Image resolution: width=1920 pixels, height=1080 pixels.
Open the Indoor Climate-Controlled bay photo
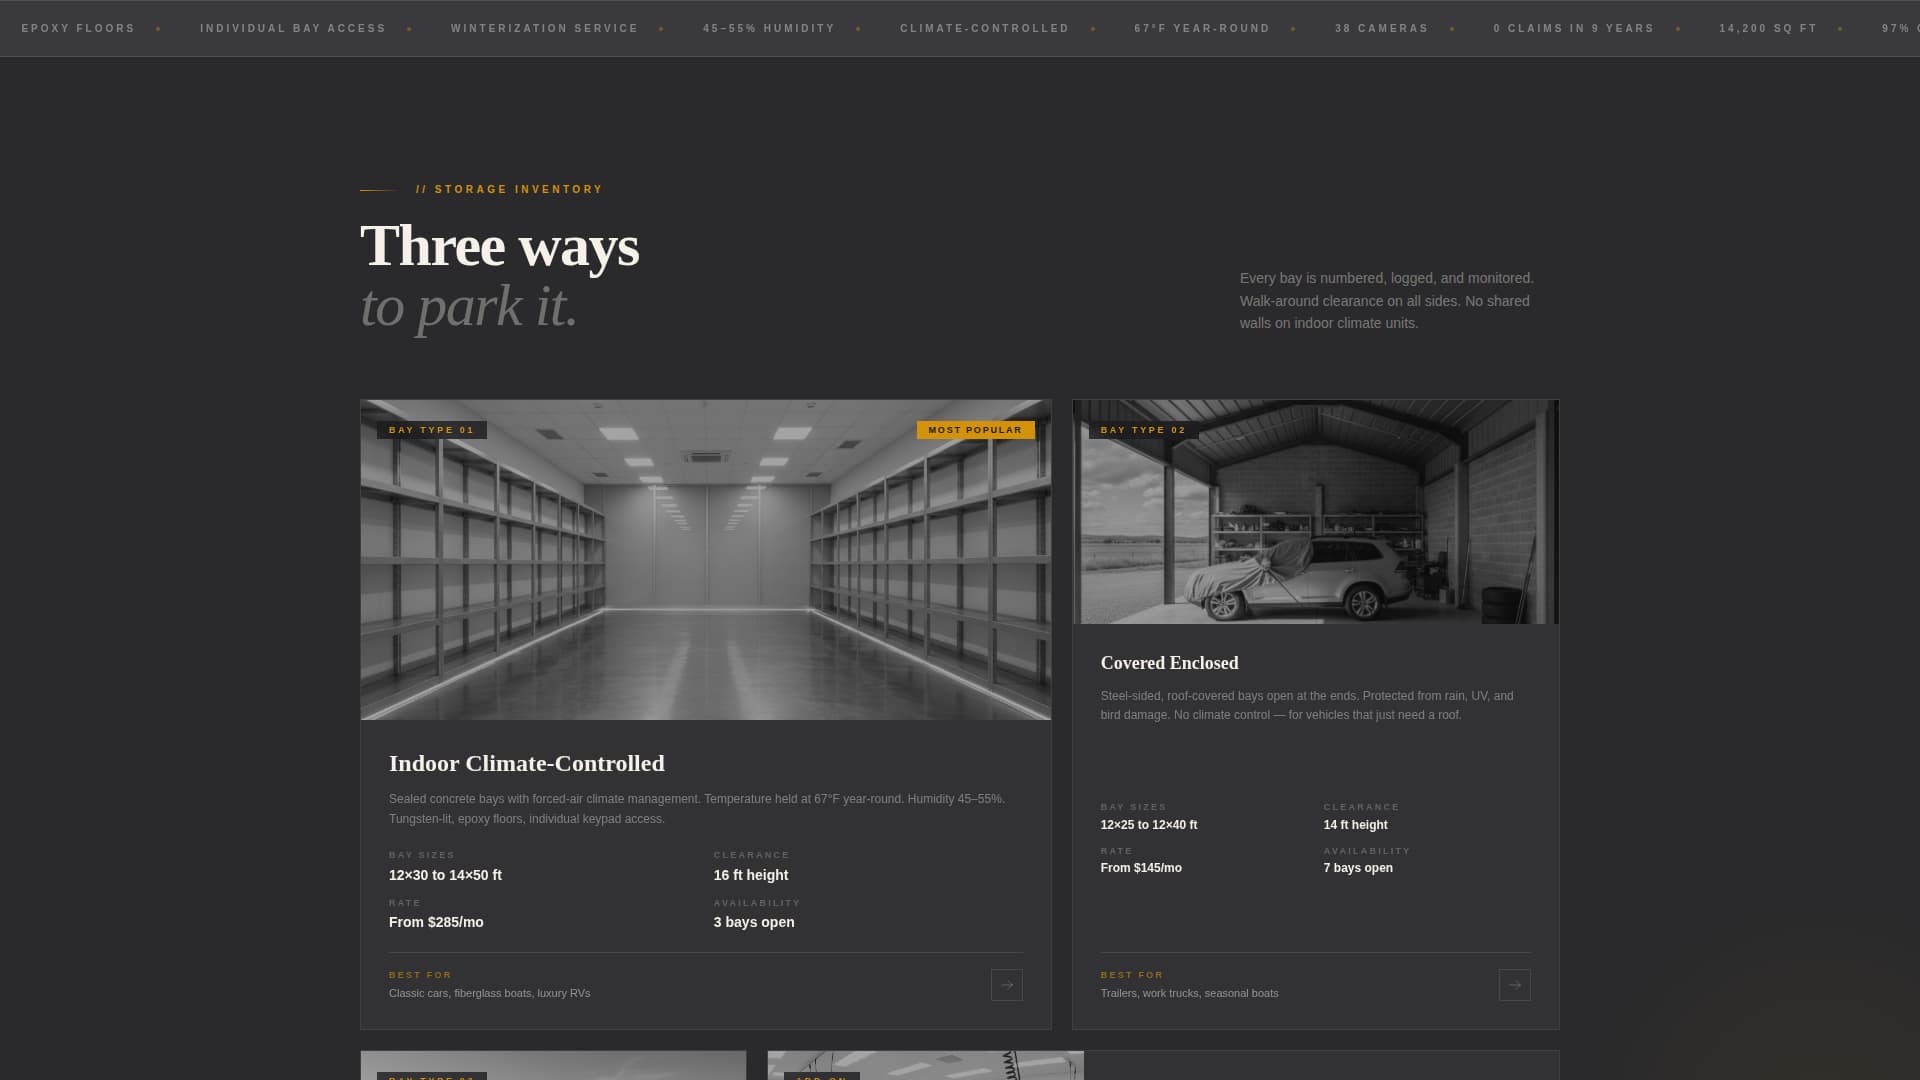pyautogui.click(x=706, y=560)
